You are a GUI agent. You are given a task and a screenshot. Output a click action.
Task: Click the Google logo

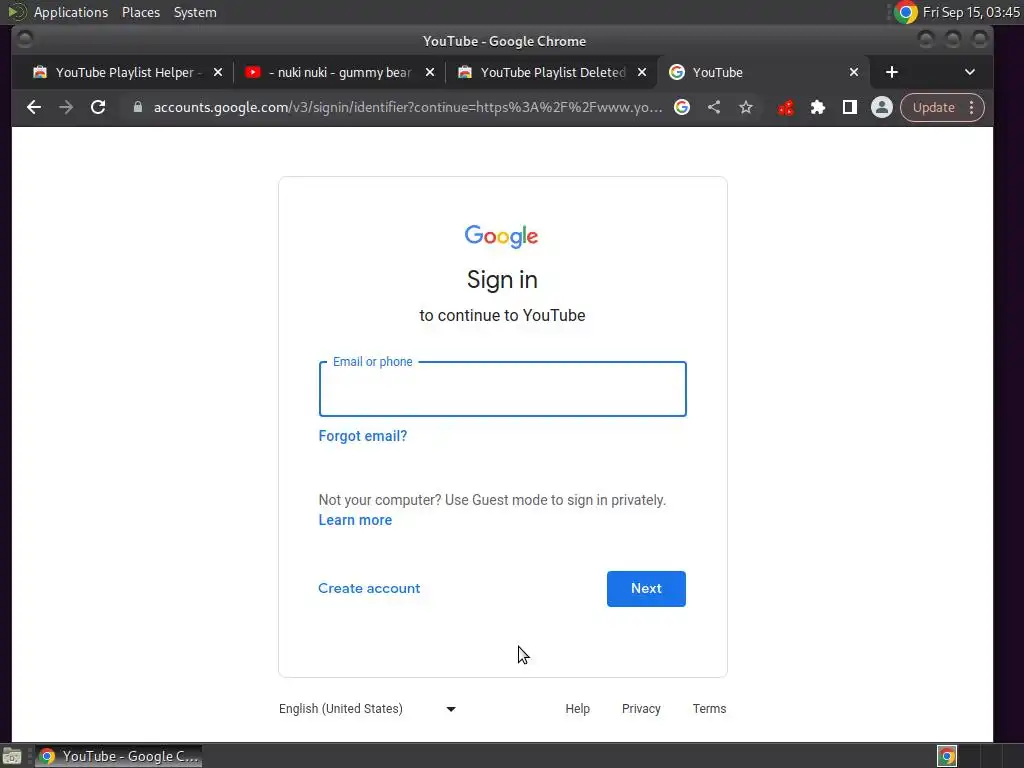point(502,236)
